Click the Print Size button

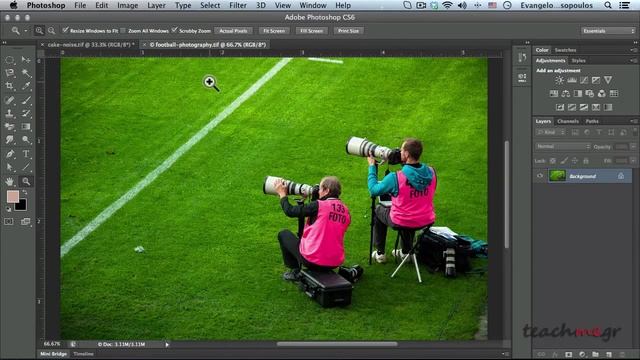[348, 31]
